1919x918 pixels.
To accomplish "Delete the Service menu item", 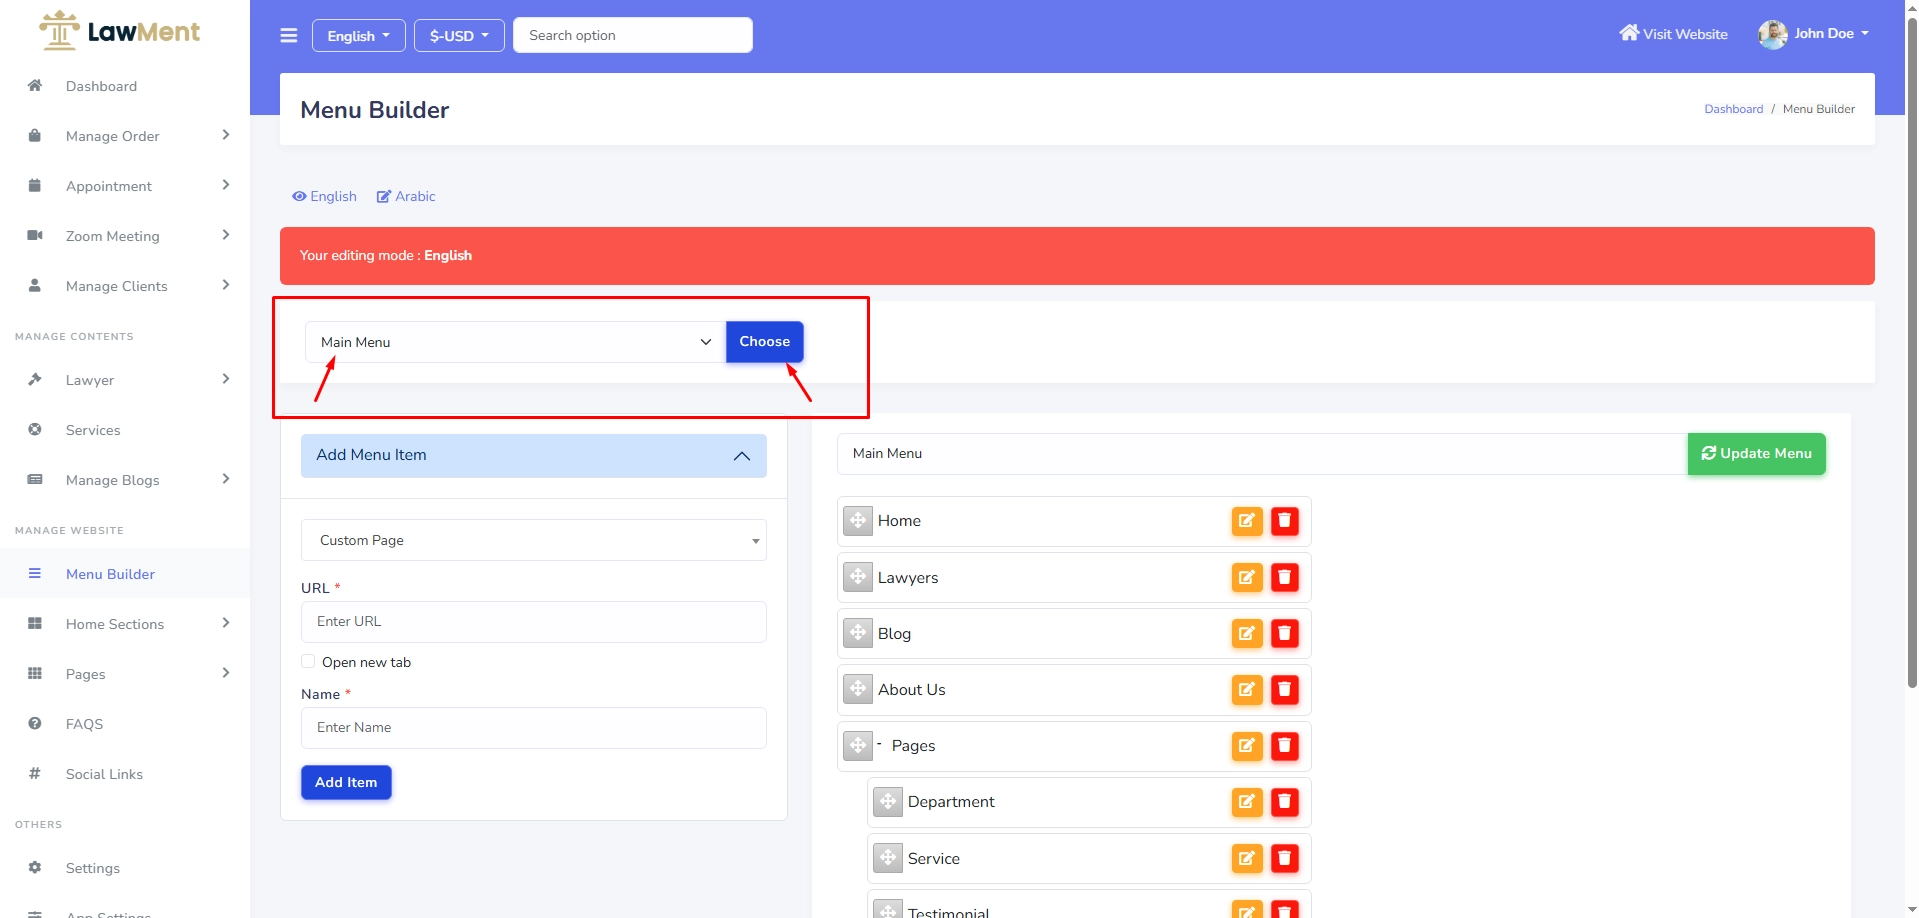I will click(1284, 858).
